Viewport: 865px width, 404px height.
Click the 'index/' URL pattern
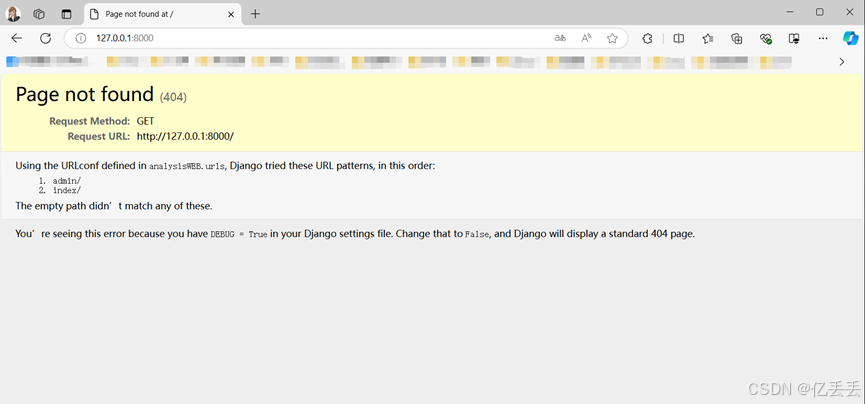pos(67,190)
